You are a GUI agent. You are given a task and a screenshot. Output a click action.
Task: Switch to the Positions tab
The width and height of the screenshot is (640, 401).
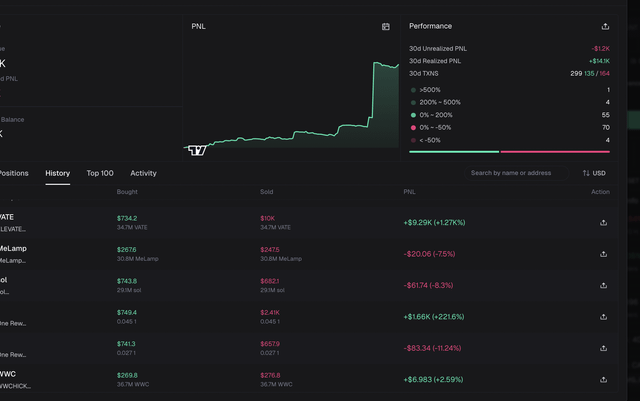coord(14,173)
